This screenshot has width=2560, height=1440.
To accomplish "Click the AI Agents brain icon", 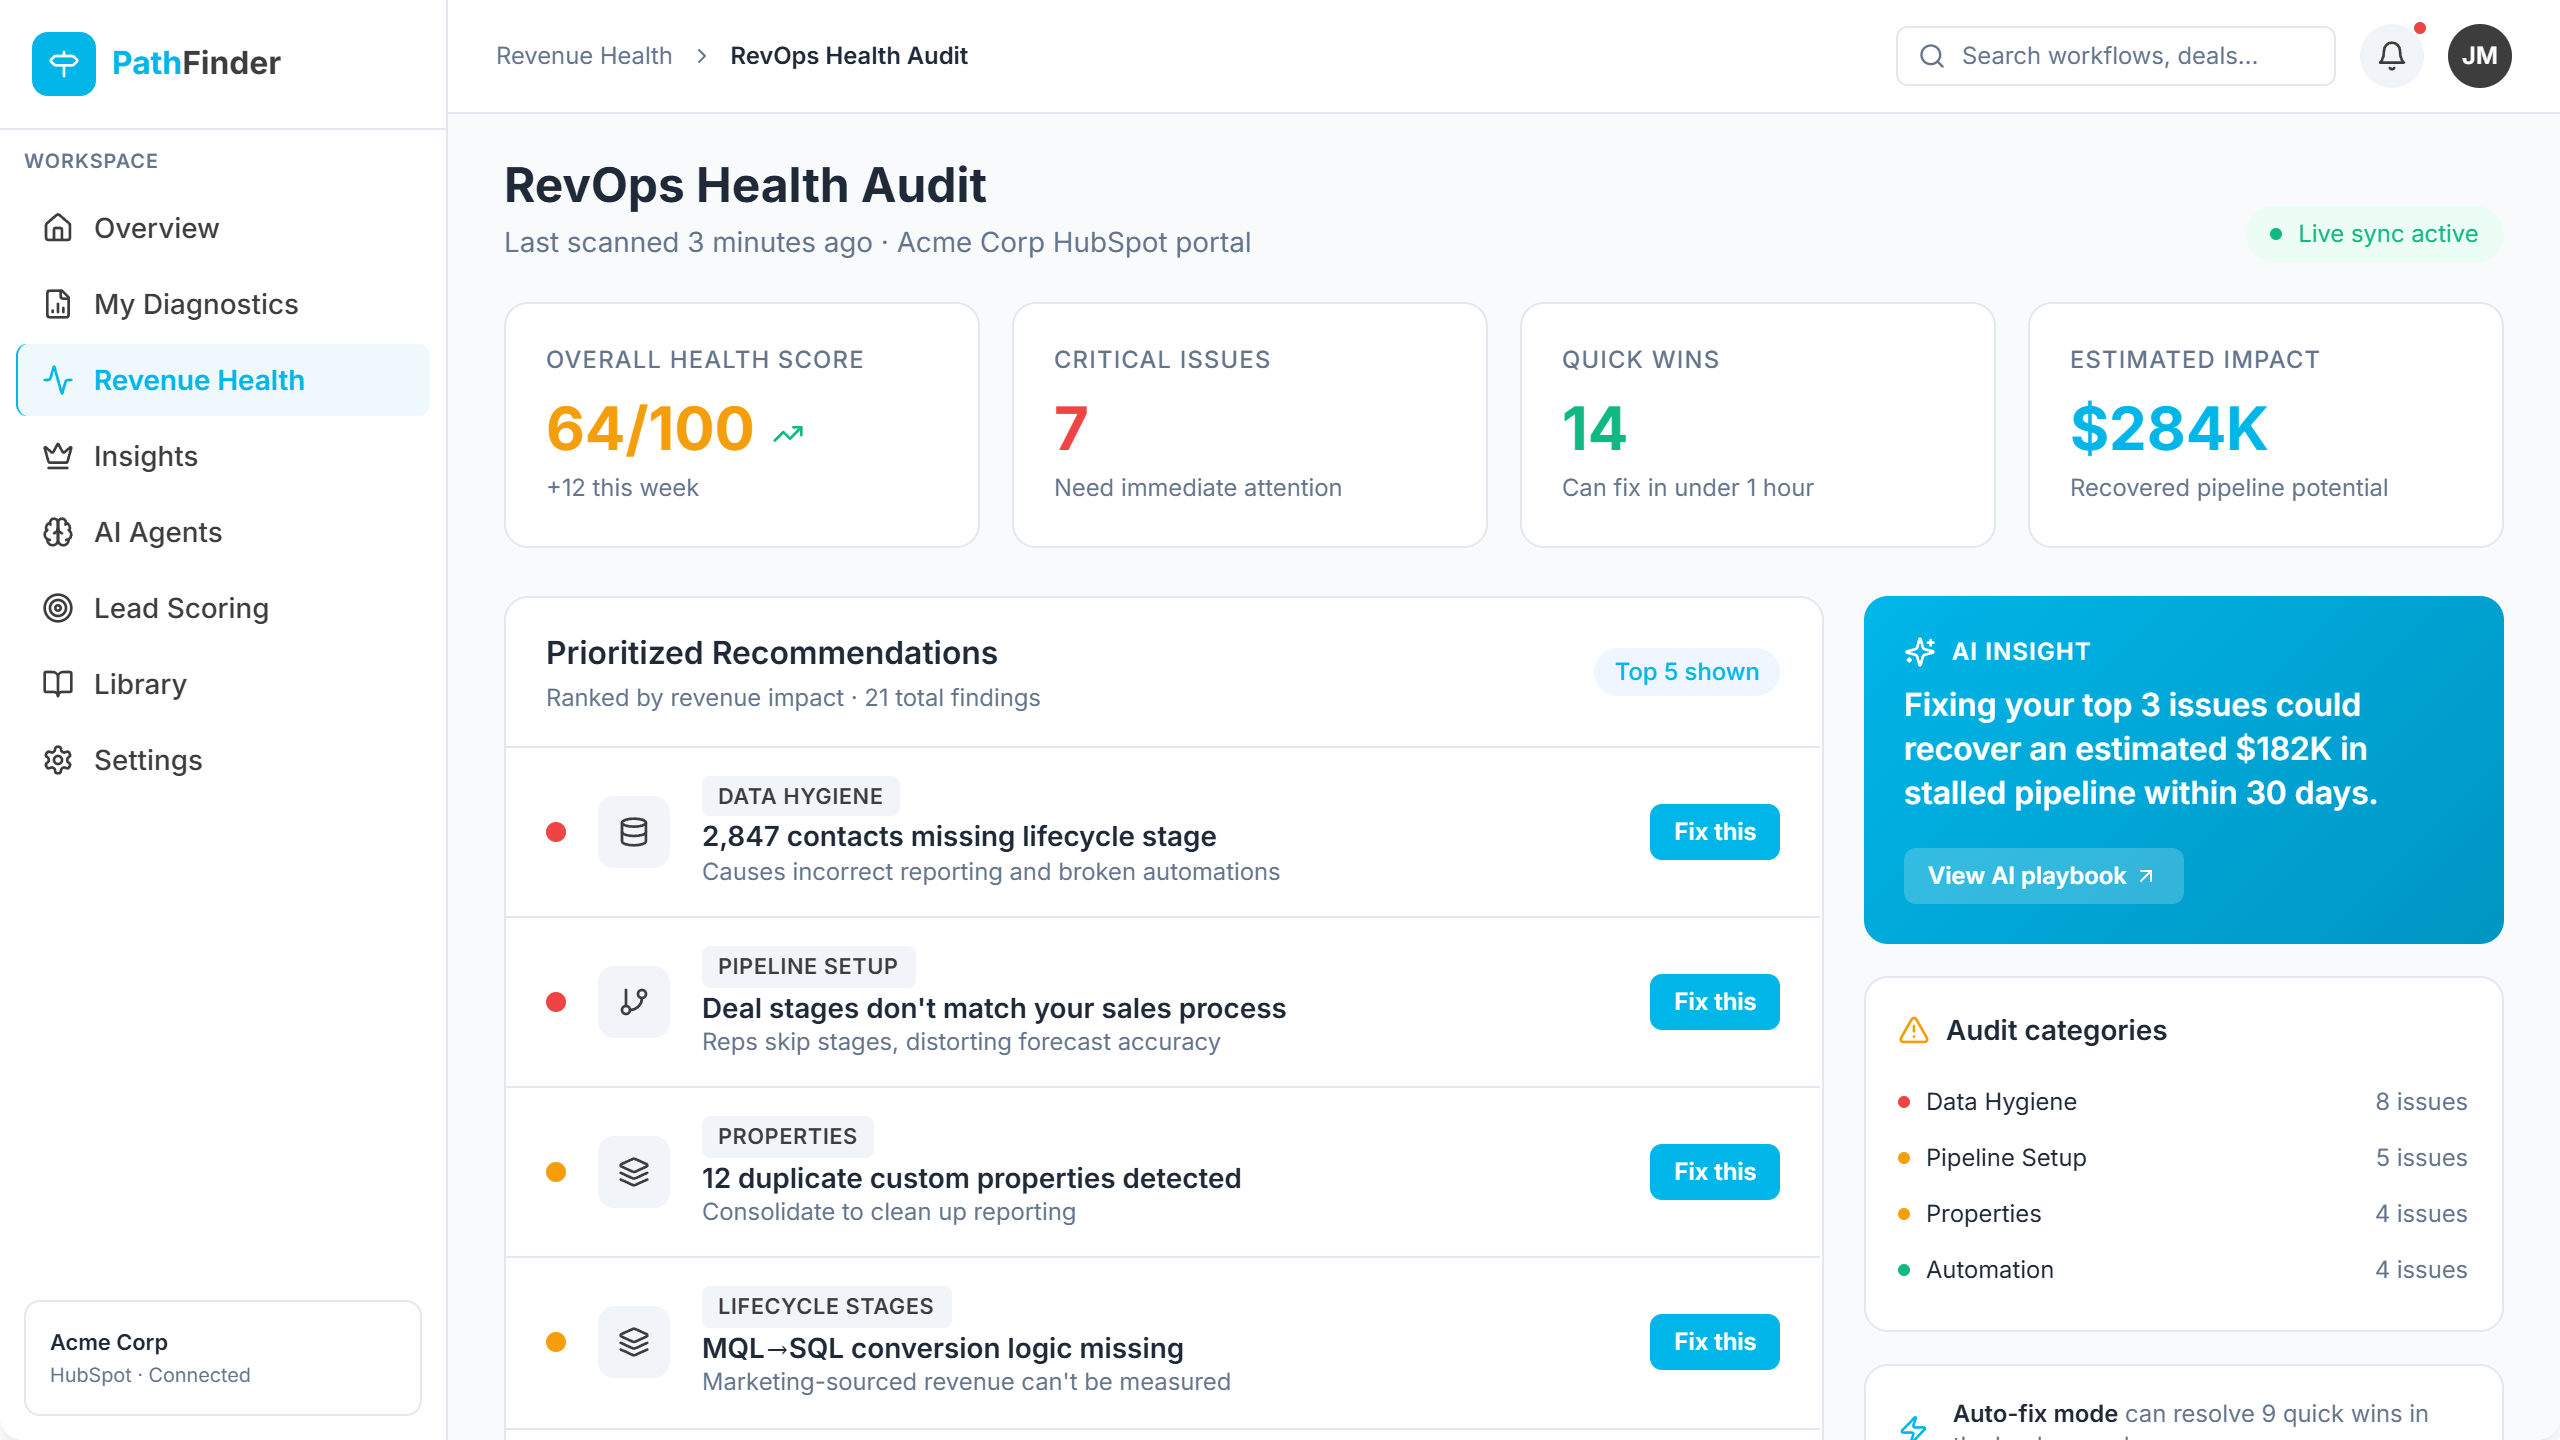I will [x=58, y=532].
